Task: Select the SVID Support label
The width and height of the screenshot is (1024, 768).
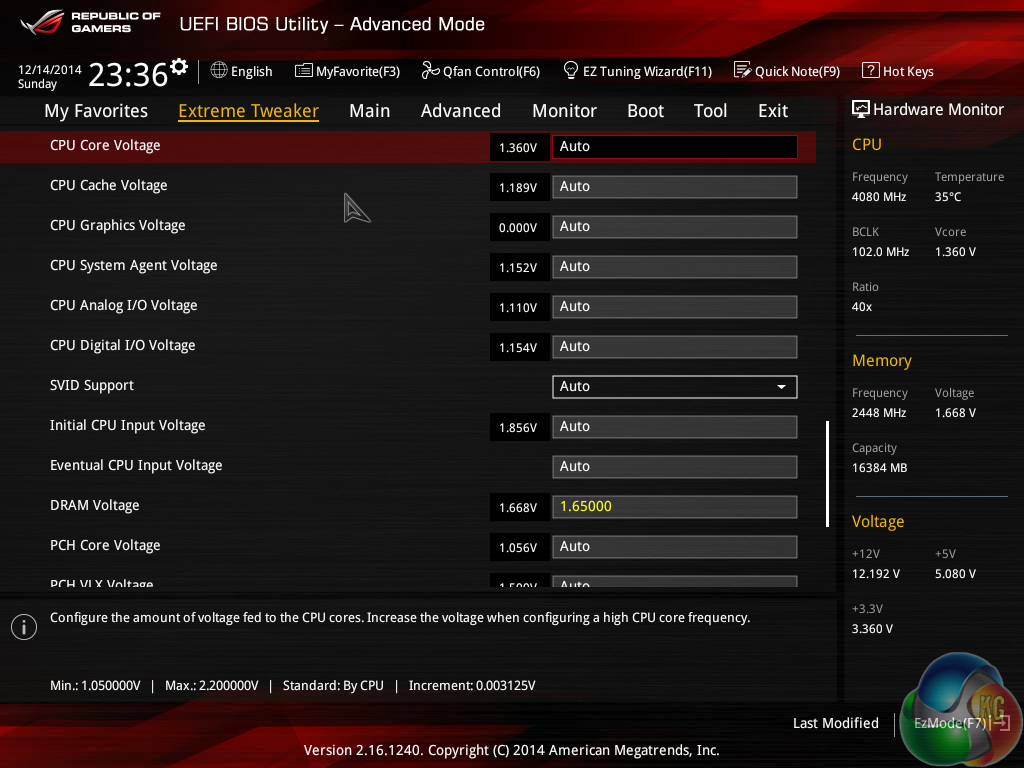Action: [91, 385]
